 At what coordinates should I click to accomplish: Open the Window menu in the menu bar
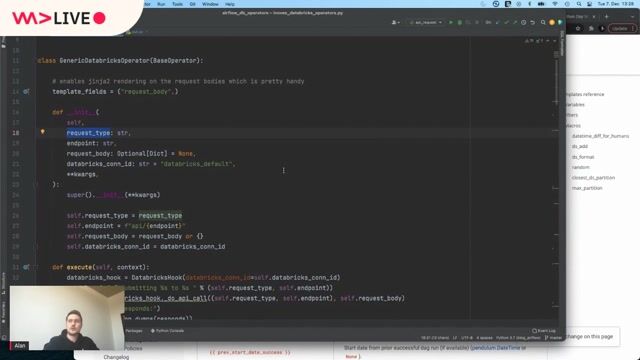coord(210,4)
